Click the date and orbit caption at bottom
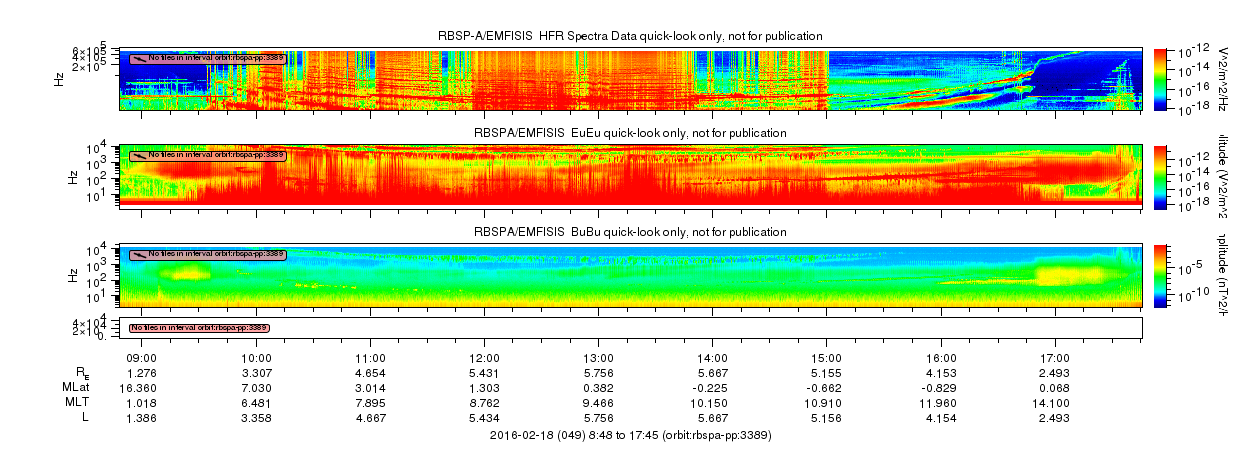 coord(631,436)
